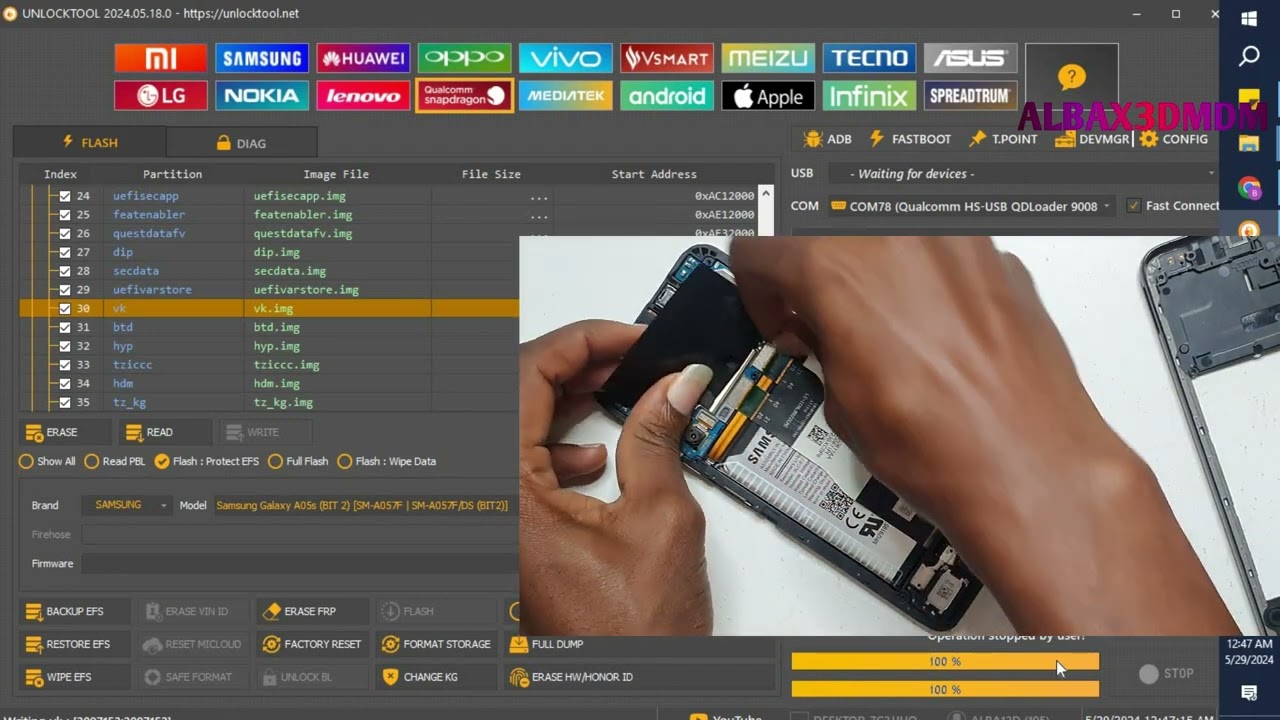Screen dimensions: 1280x720
Task: Switch to the DIAG tab
Action: (x=242, y=142)
